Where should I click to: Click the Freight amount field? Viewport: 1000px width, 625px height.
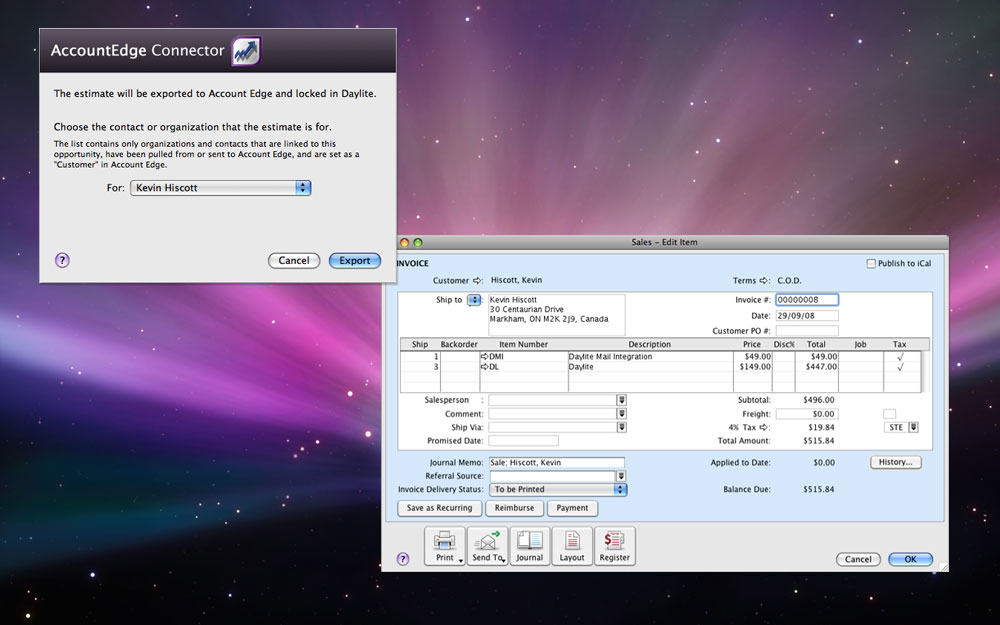point(807,414)
